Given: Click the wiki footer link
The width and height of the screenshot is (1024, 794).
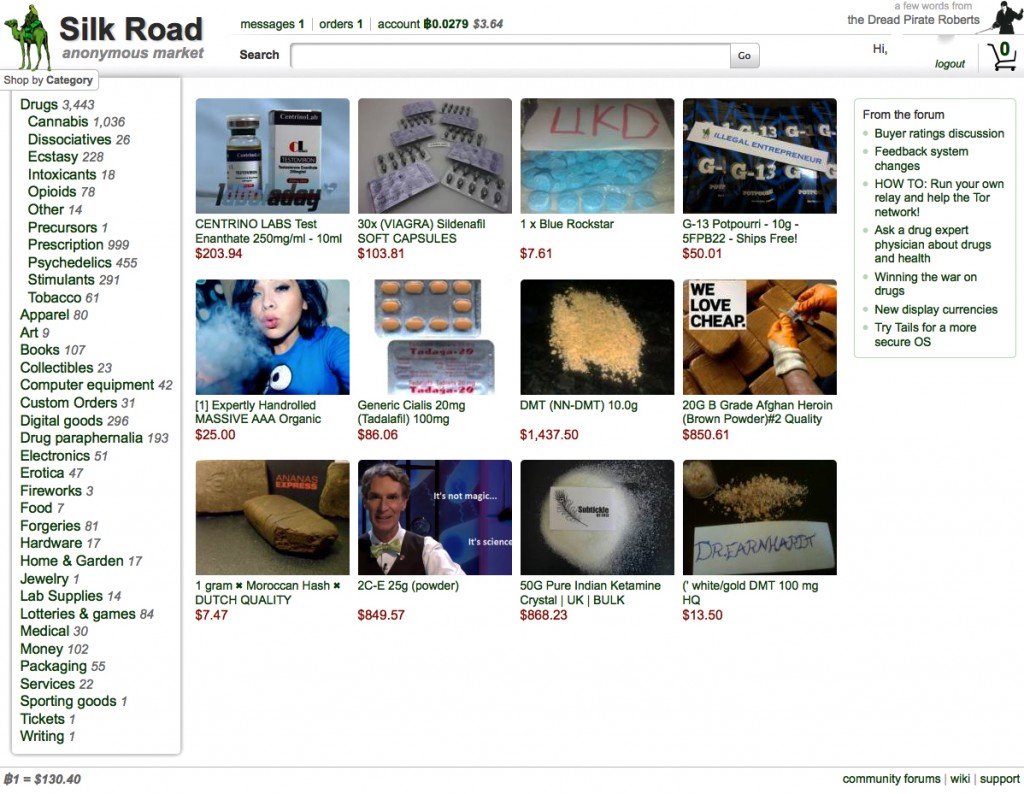Looking at the screenshot, I should [x=959, y=779].
